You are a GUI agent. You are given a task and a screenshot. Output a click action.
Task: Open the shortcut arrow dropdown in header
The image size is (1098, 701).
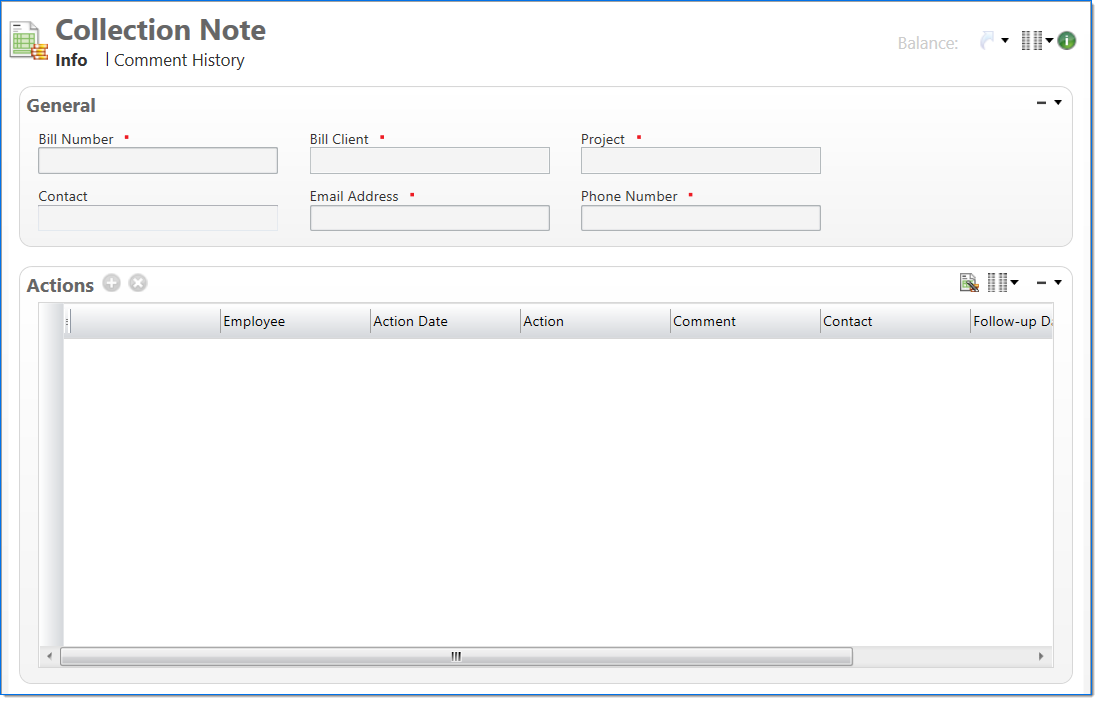tap(1005, 41)
